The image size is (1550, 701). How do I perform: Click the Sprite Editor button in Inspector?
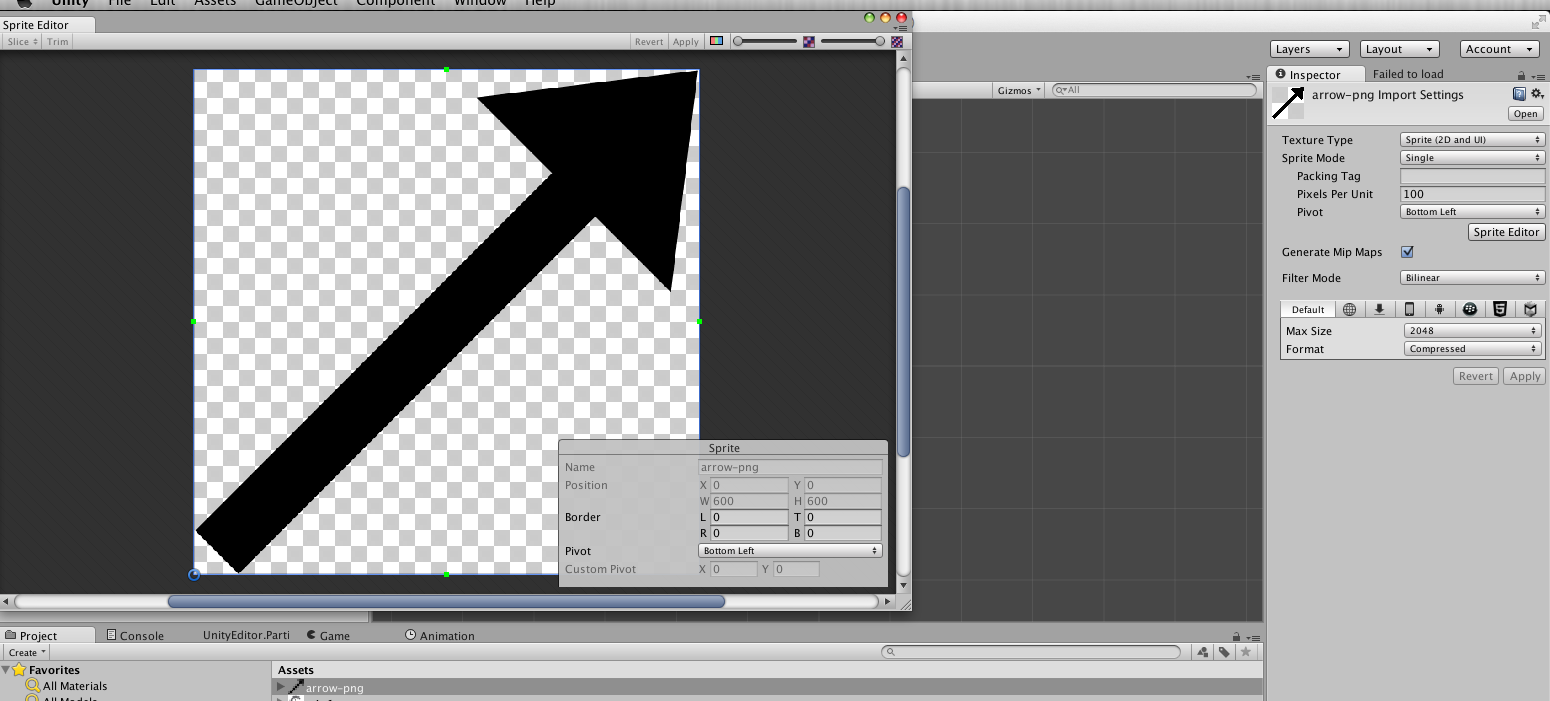click(1506, 232)
